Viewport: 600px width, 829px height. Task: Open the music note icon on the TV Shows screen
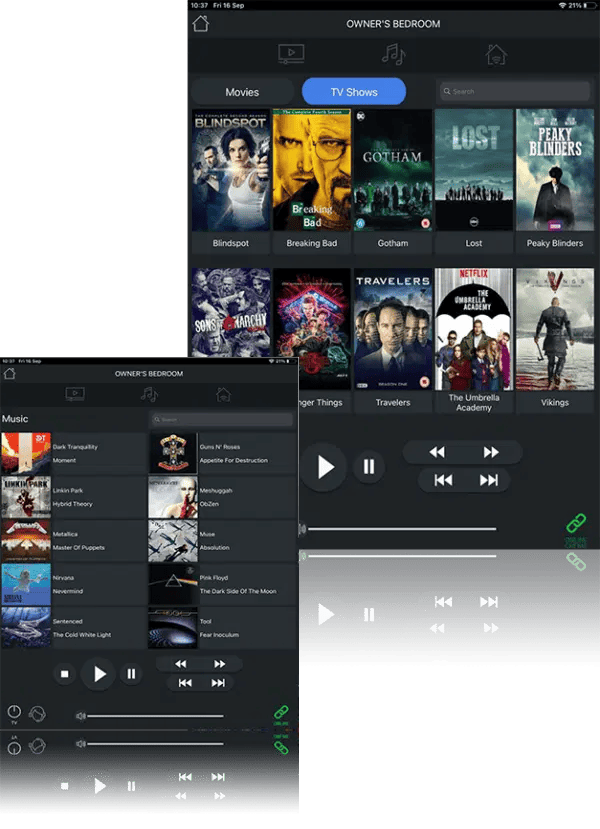[393, 54]
